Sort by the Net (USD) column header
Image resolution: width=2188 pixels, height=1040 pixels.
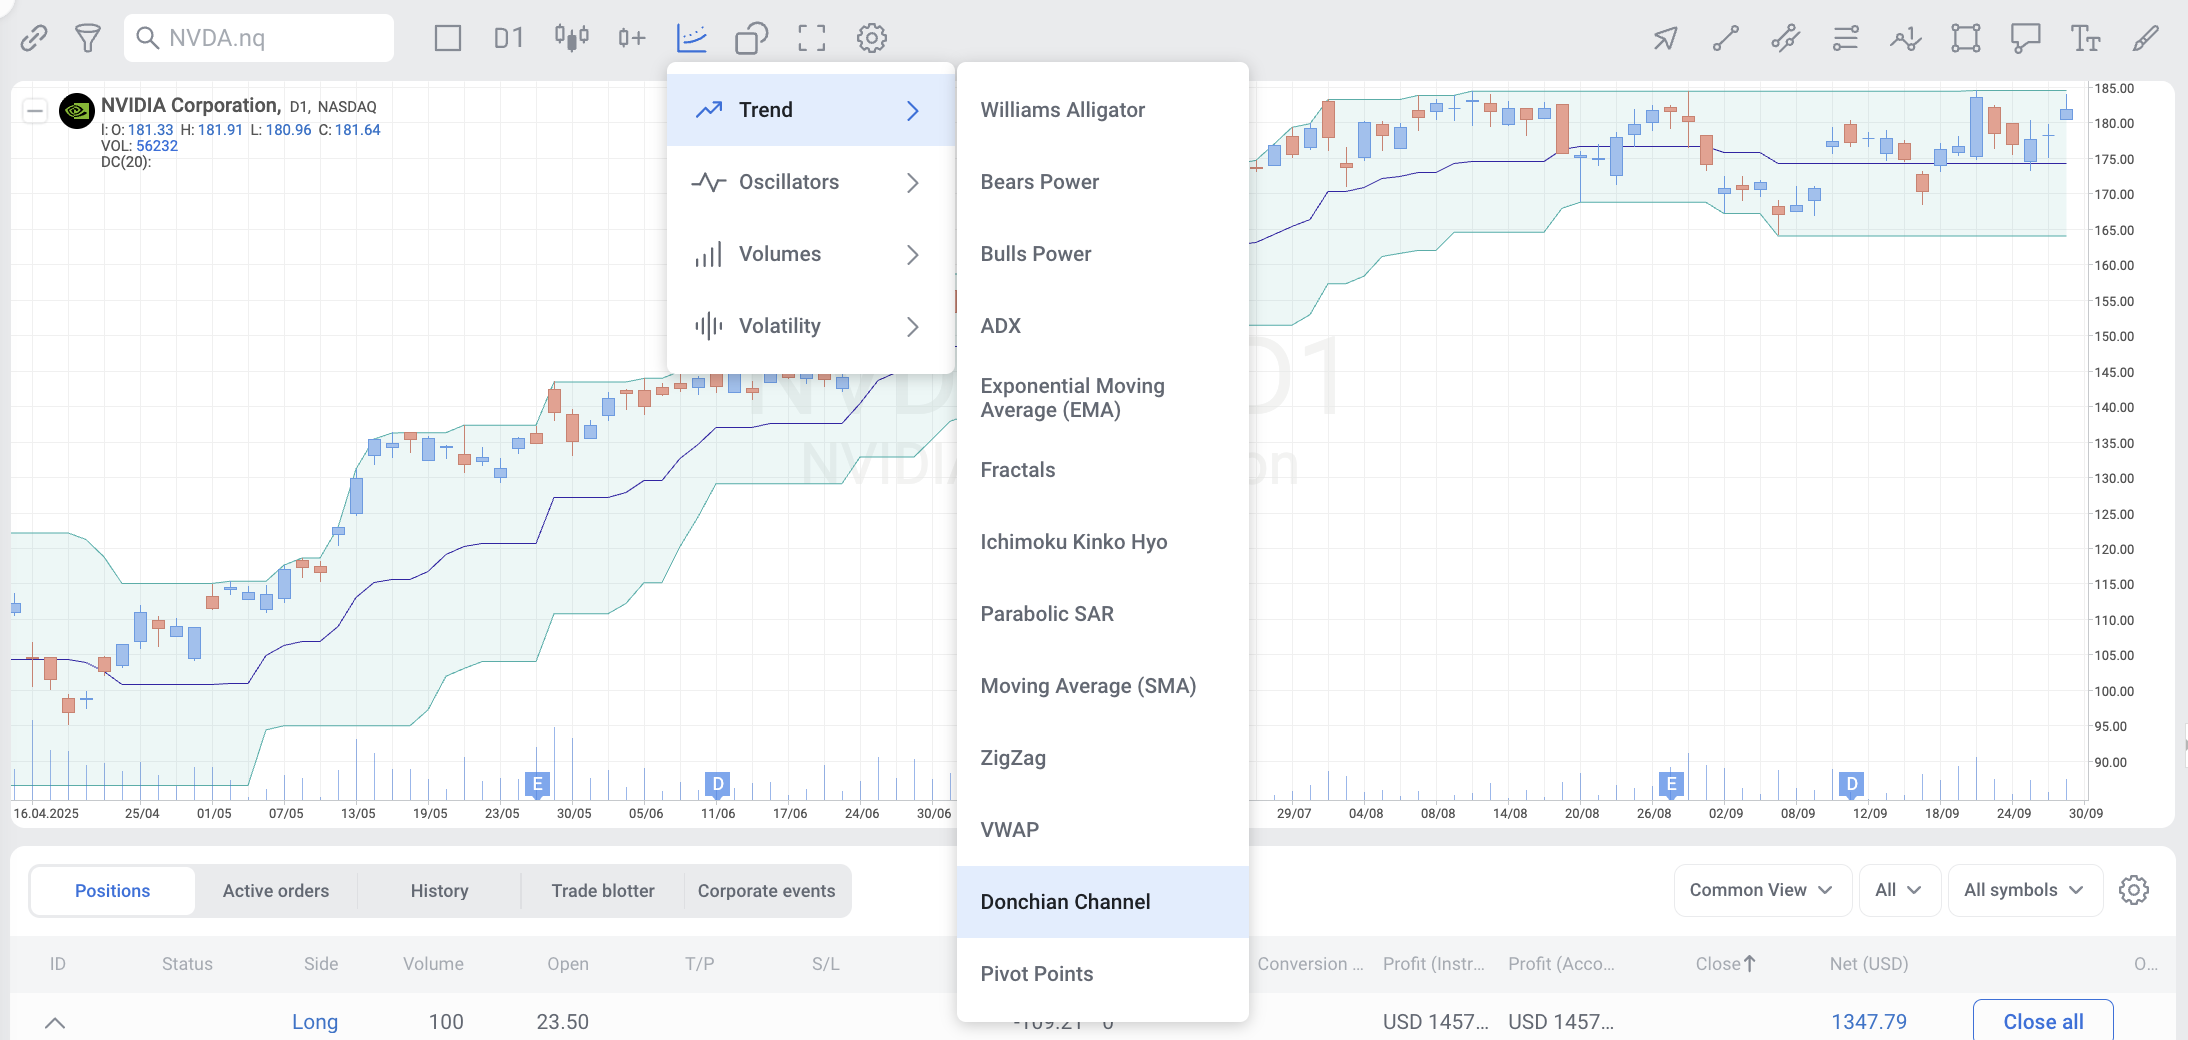click(1869, 964)
